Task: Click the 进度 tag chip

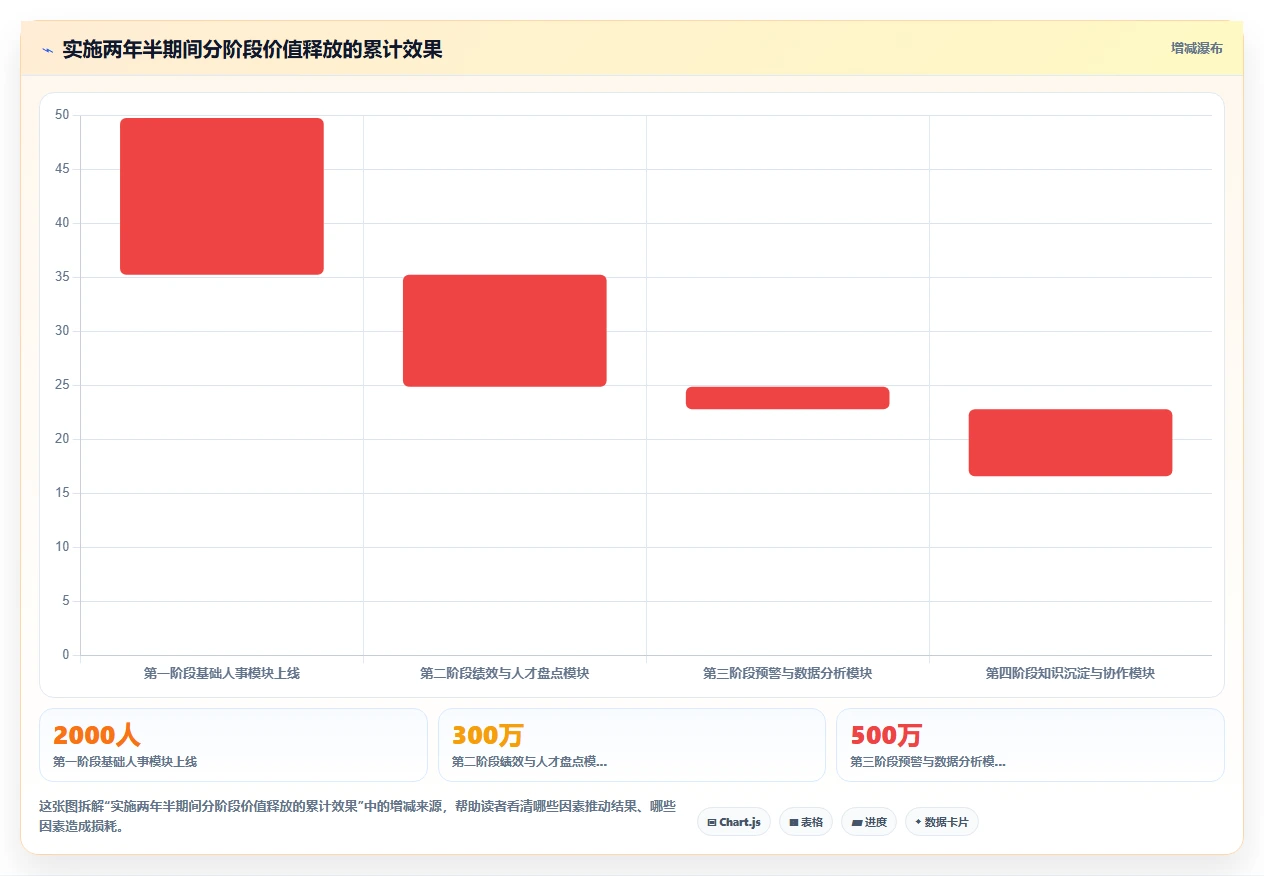Action: pos(869,822)
